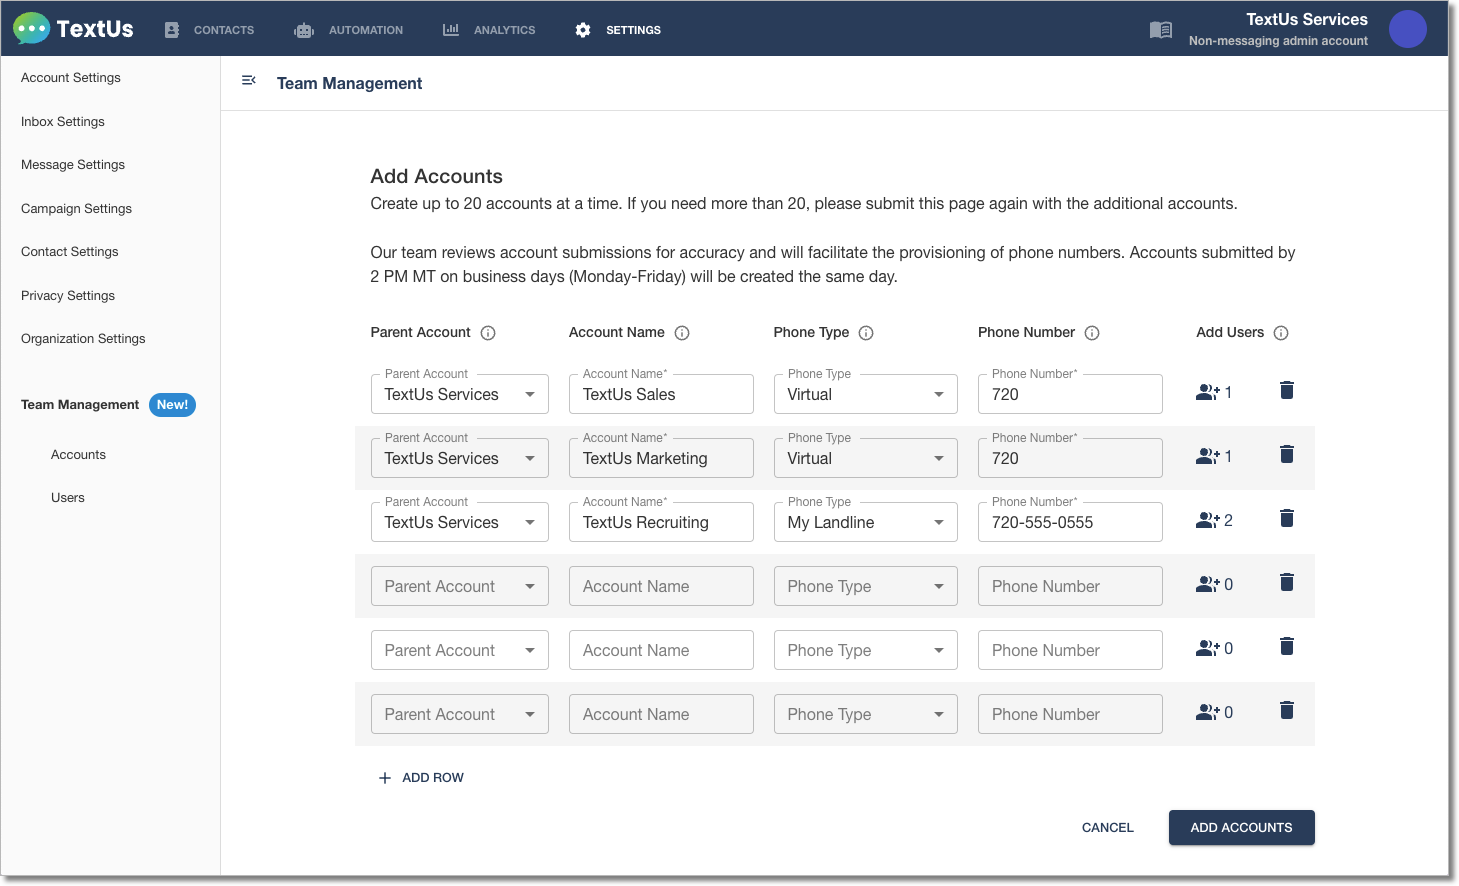Open Parent Account dropdown for TextUs Sales
Image resolution: width=1459 pixels, height=886 pixels.
coord(460,394)
